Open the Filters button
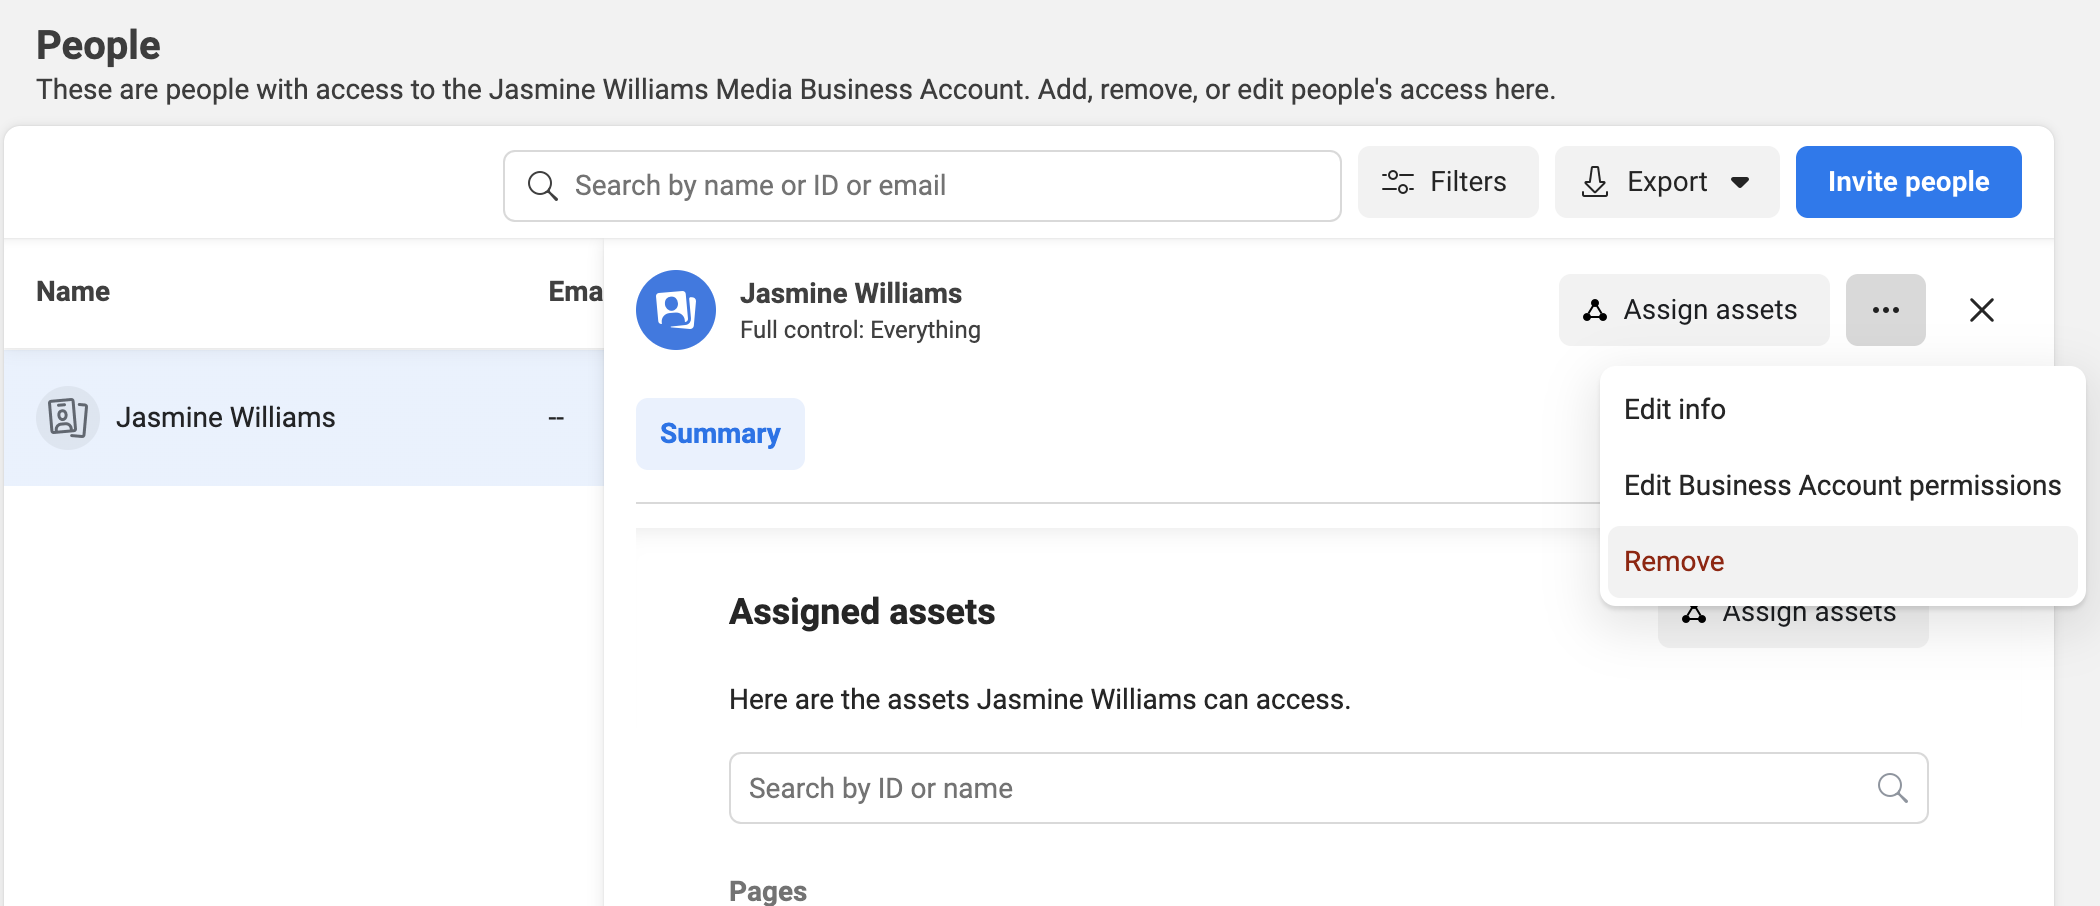 pyautogui.click(x=1447, y=182)
